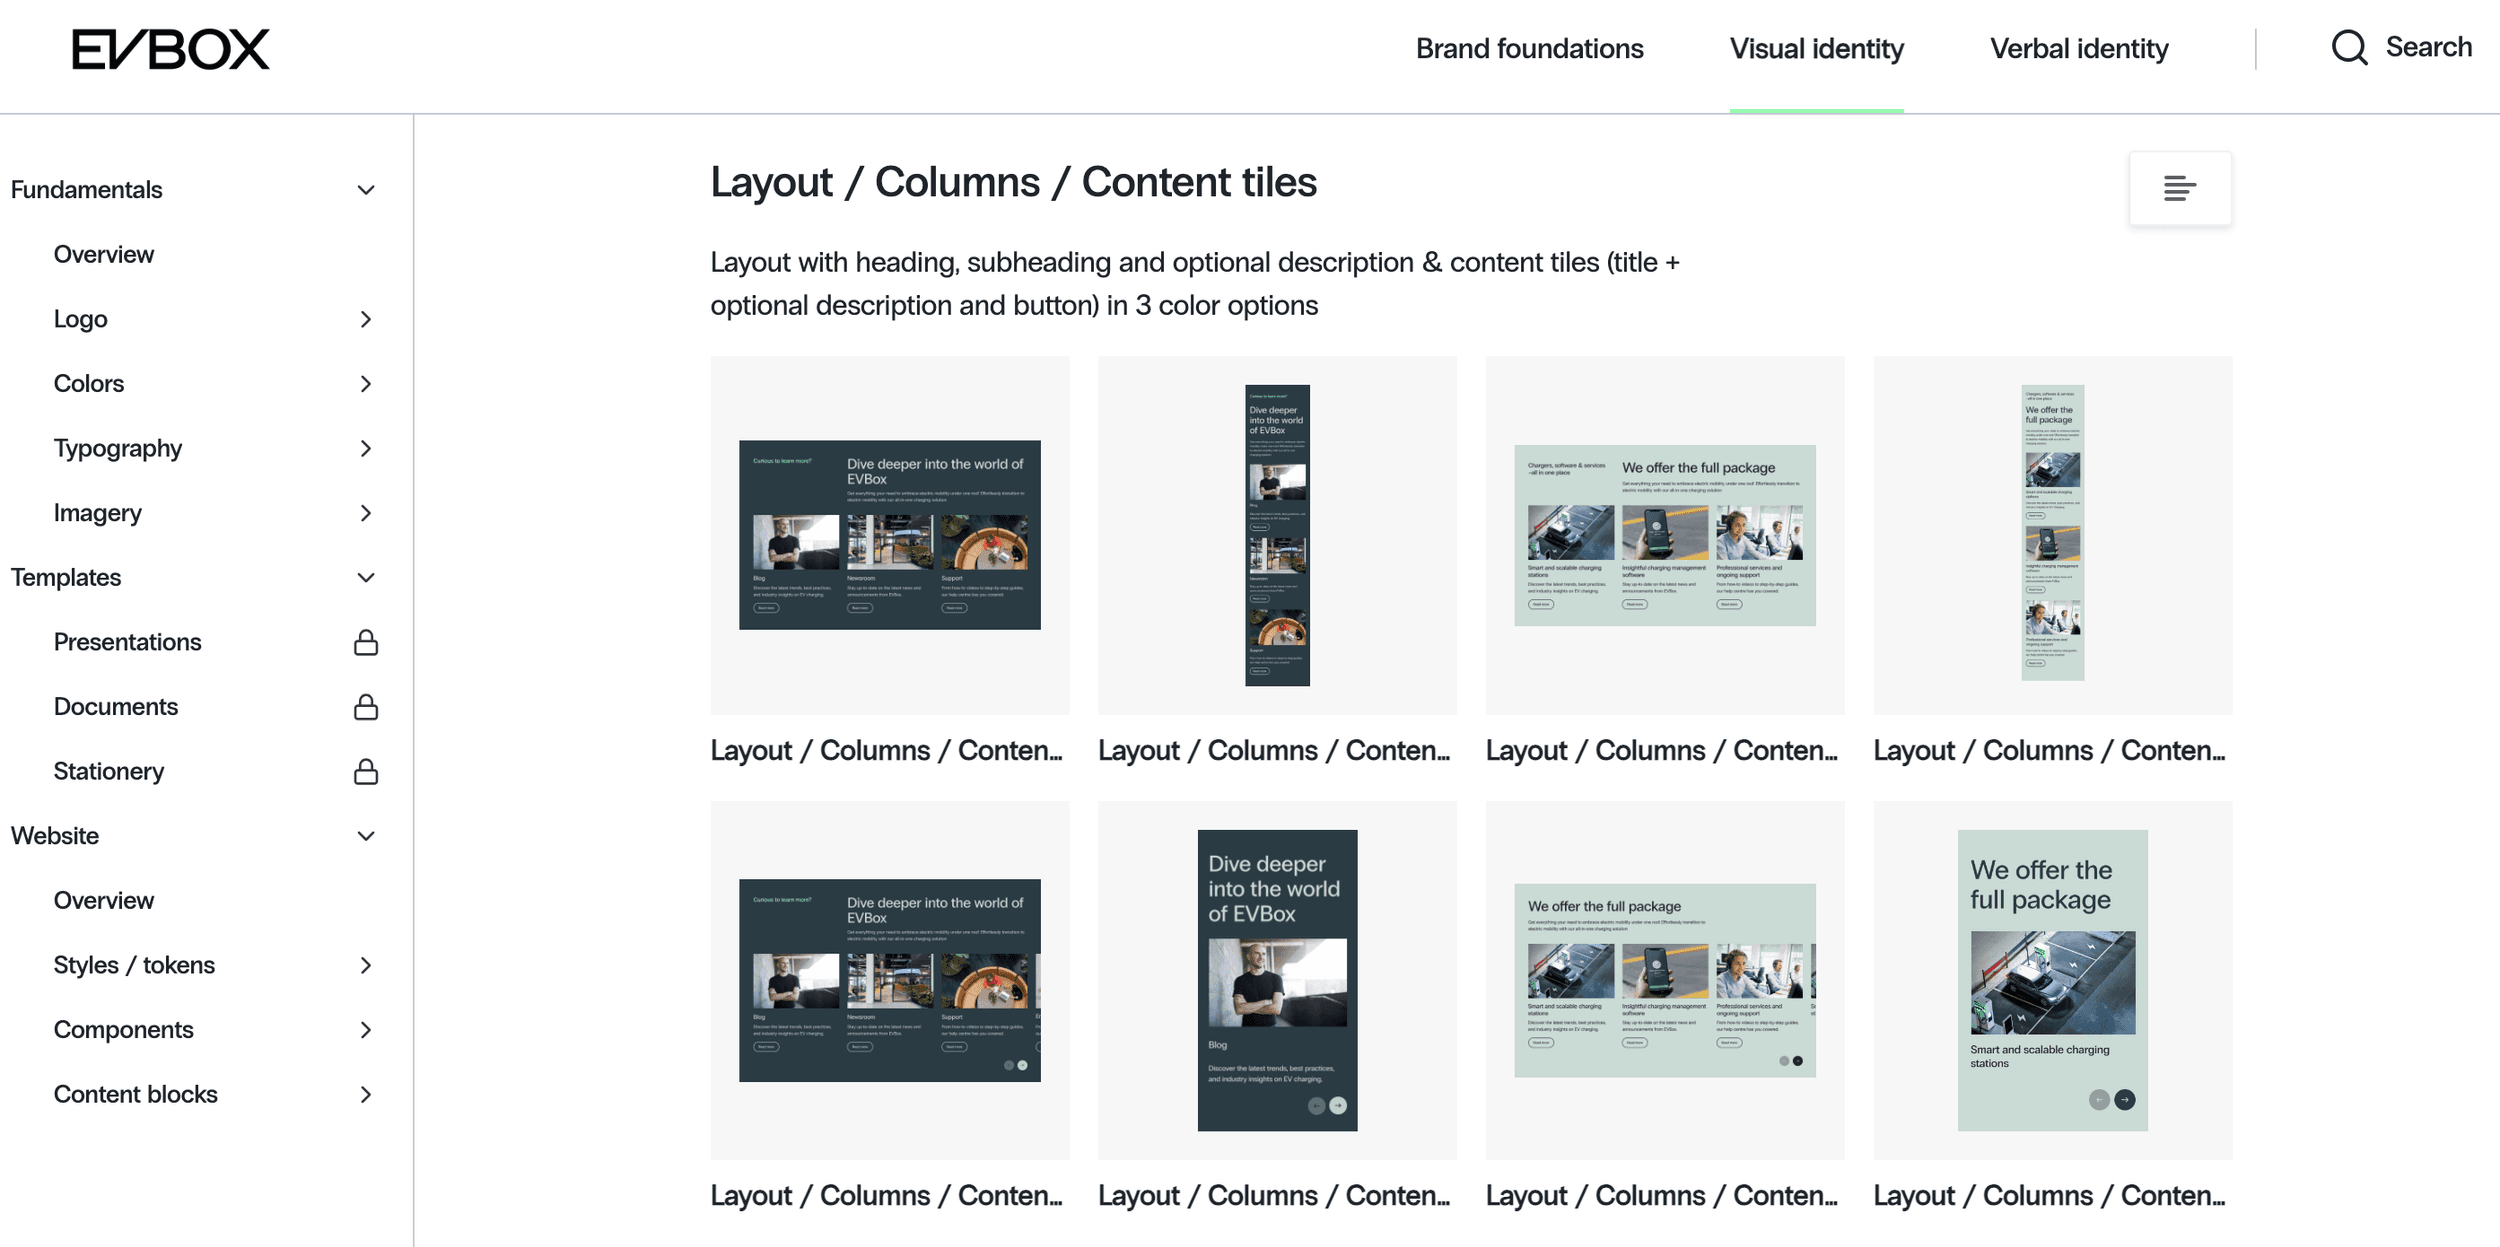Expand the Imagery submenu chevron
The width and height of the screenshot is (2500, 1247).
366,513
